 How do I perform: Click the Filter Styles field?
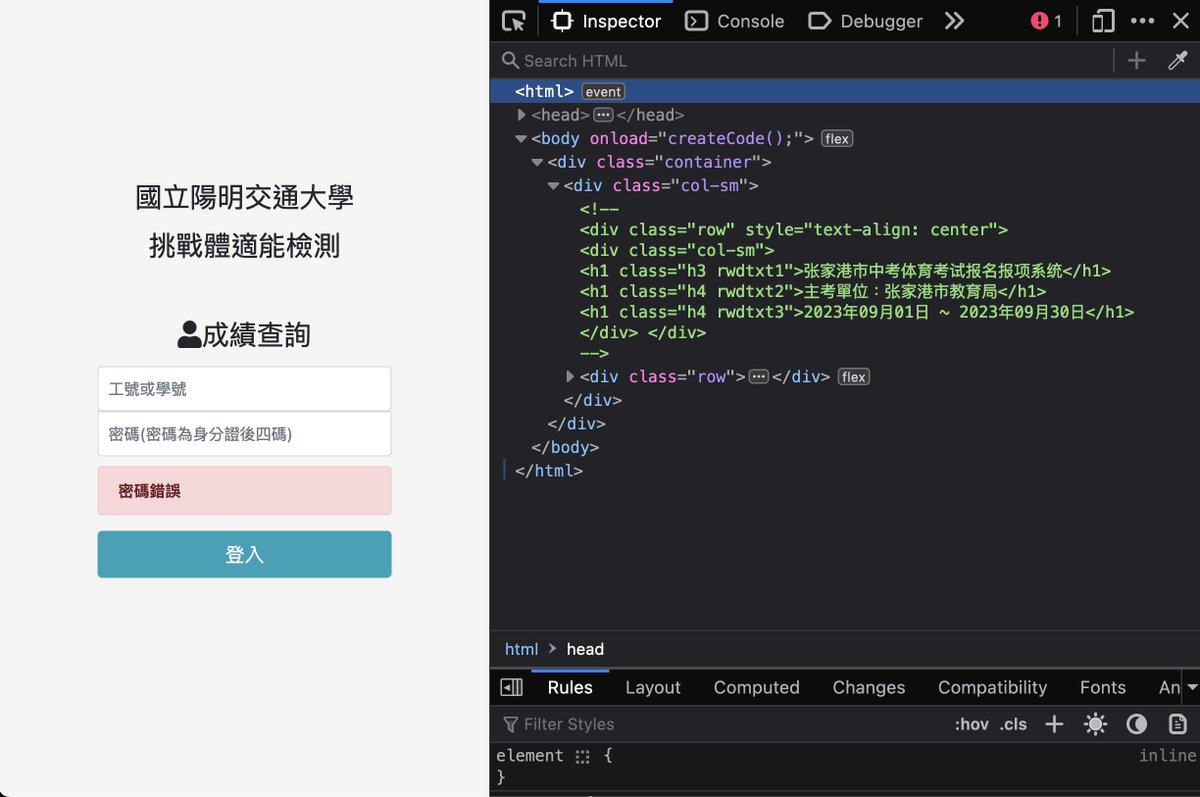(720, 724)
